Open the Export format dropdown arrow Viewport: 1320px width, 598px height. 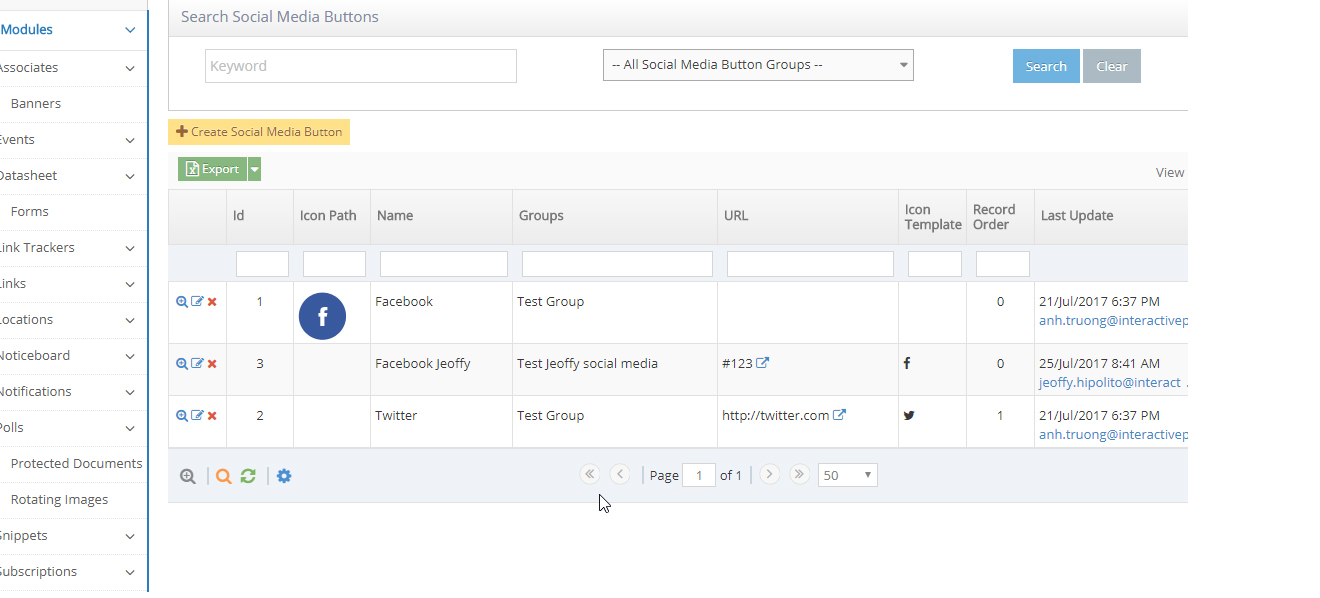point(254,168)
